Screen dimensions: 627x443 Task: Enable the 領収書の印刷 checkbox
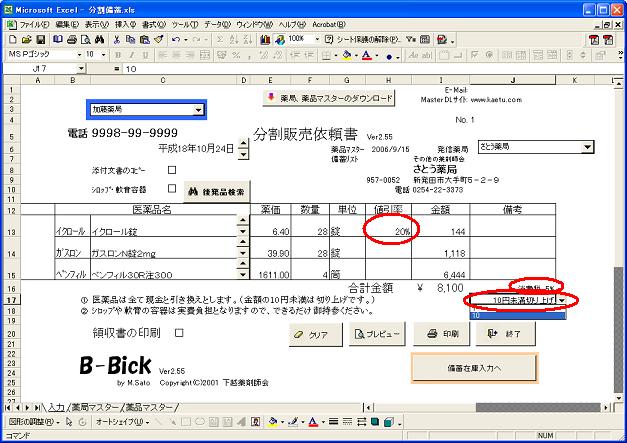tap(180, 333)
